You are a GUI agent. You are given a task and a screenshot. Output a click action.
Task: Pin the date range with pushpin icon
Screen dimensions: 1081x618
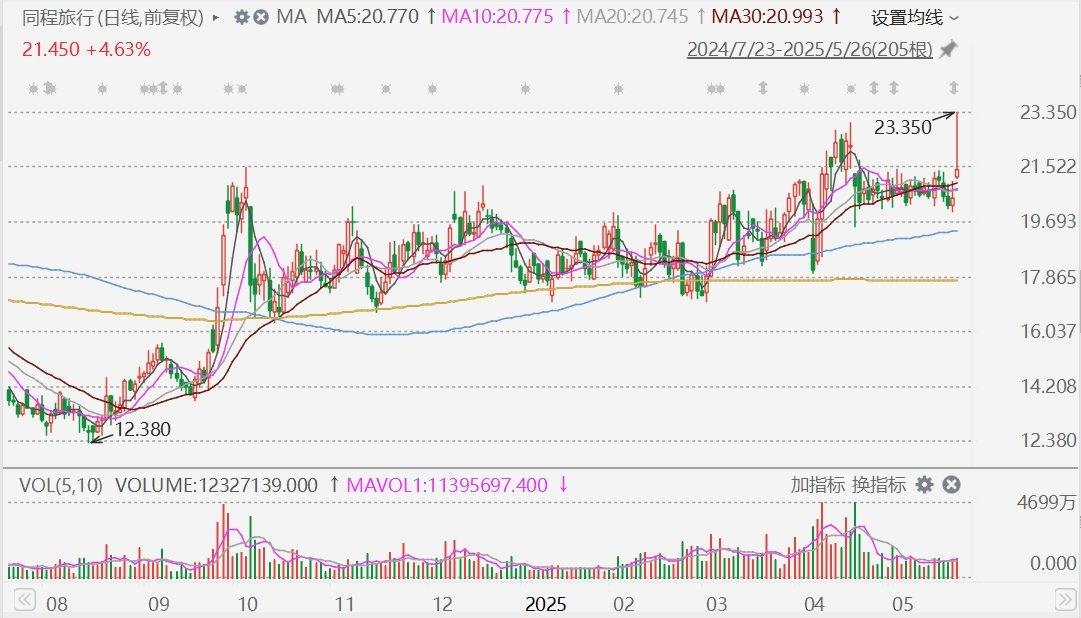(948, 49)
